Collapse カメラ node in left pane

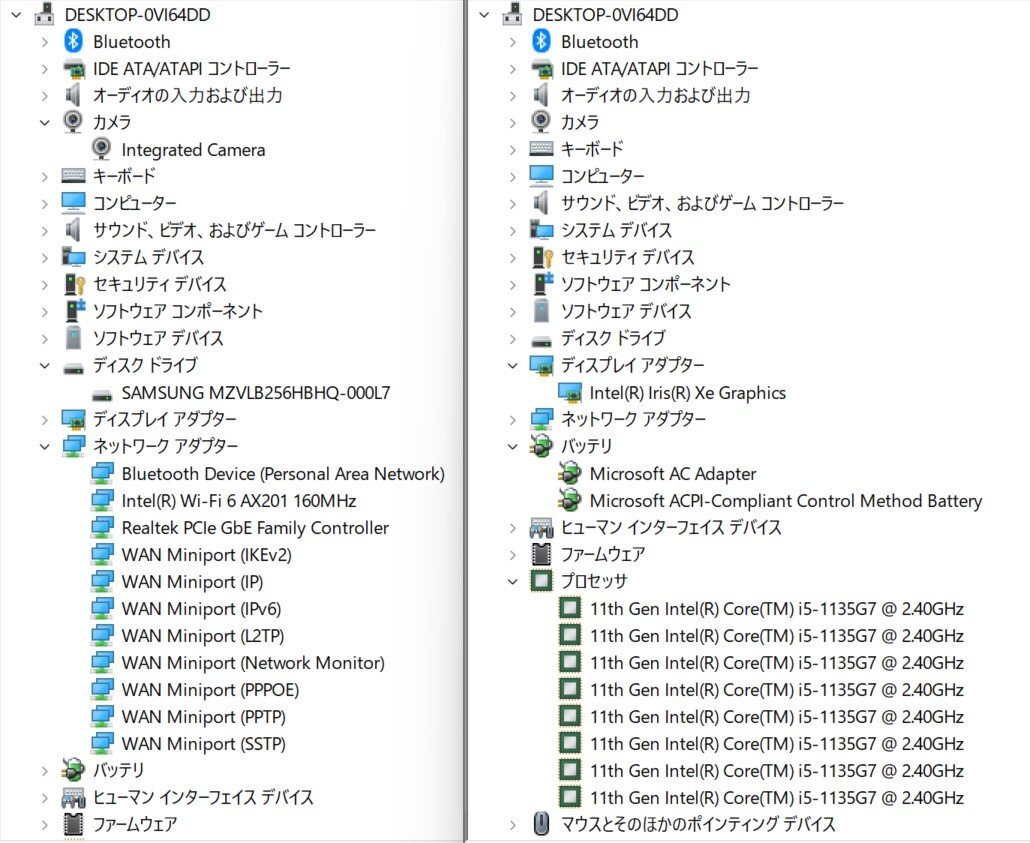click(45, 122)
